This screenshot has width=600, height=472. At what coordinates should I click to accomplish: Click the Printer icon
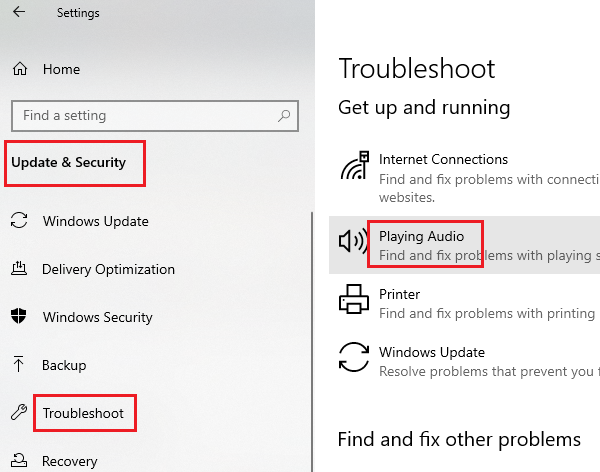(x=354, y=302)
